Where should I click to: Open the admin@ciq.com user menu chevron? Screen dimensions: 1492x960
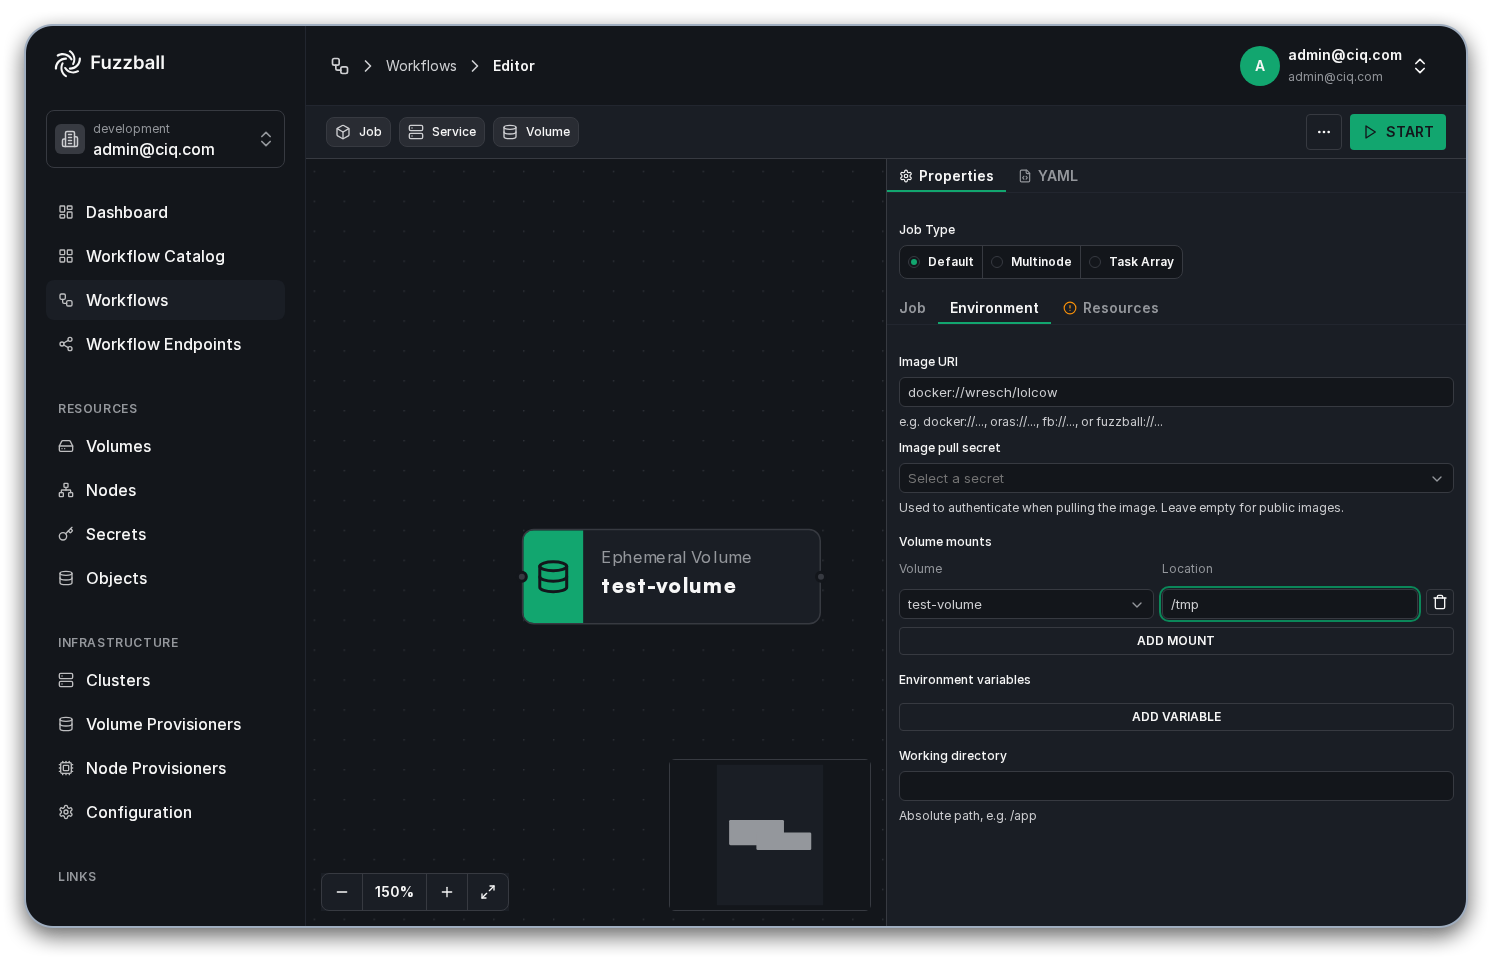point(1420,66)
